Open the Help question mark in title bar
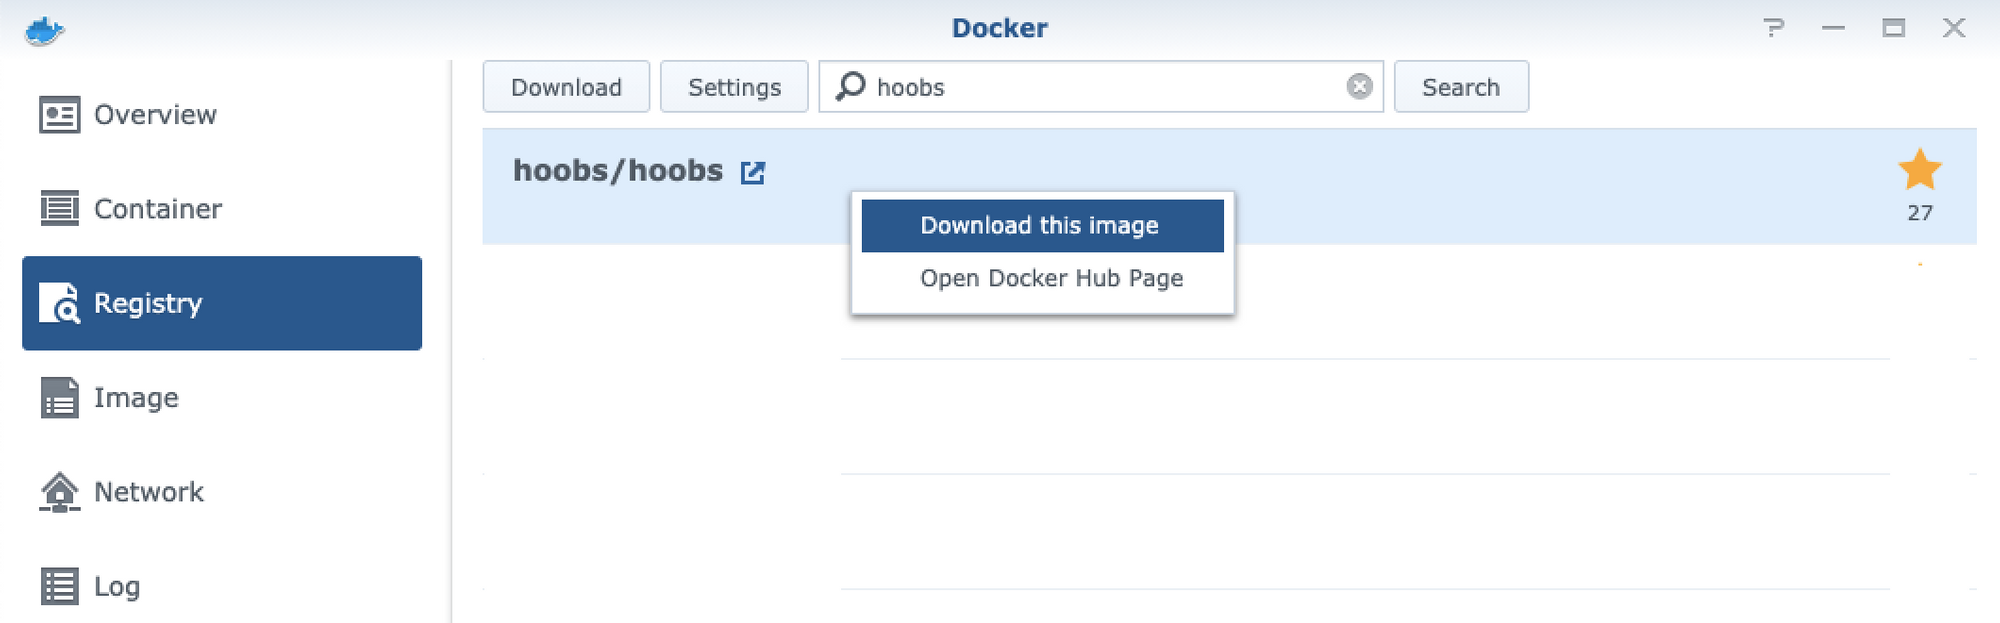The image size is (2000, 623). (1774, 28)
